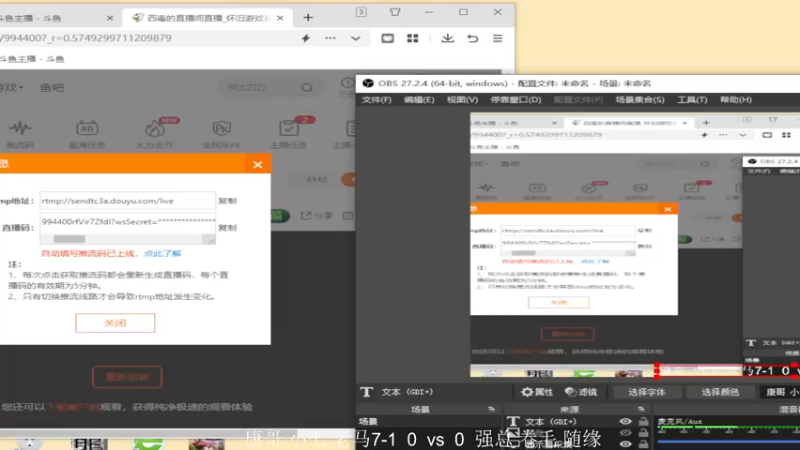Image resolution: width=800 pixels, height=450 pixels.
Task: Open 属性 properties gear in OBS toolbar
Action: pyautogui.click(x=537, y=392)
